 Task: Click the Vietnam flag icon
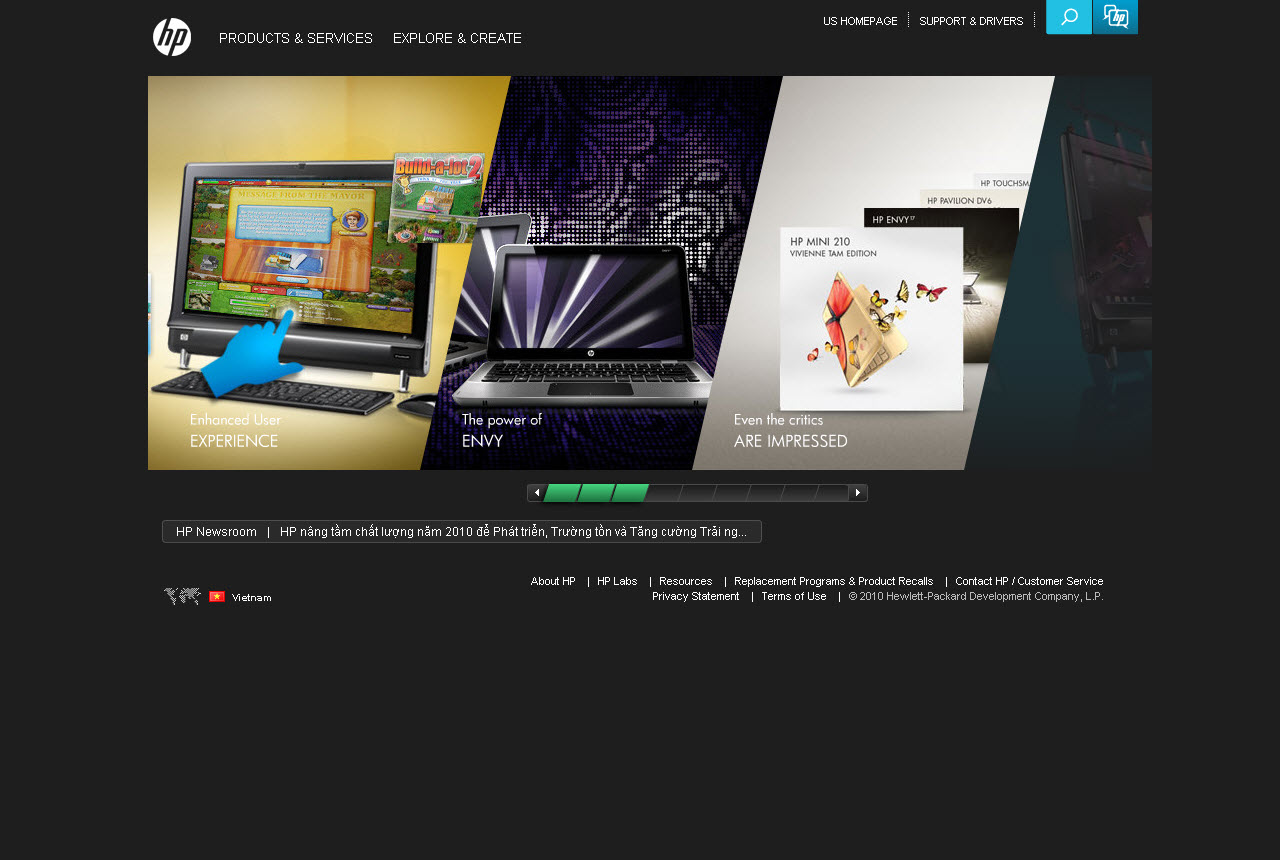217,597
